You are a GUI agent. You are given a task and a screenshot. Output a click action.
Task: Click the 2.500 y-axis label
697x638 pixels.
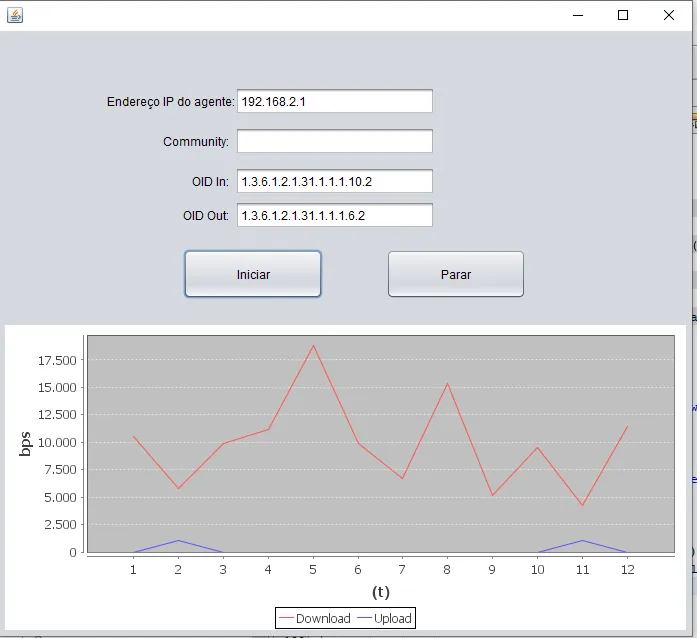point(60,525)
